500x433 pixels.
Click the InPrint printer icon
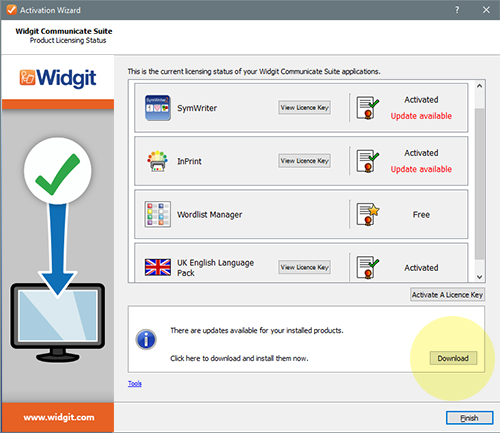(157, 161)
